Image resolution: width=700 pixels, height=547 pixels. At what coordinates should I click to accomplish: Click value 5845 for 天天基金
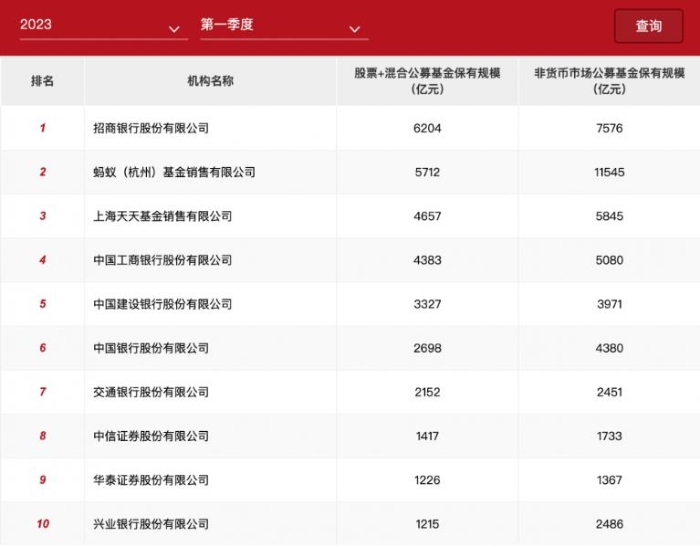click(x=609, y=216)
